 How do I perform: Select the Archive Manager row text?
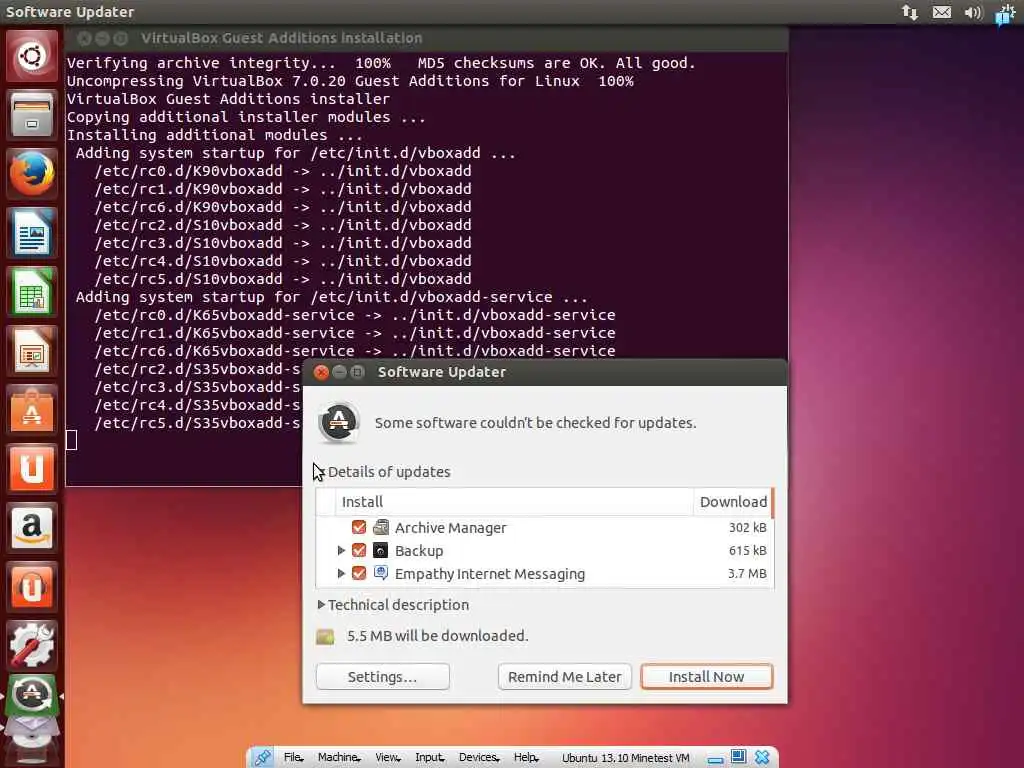[451, 528]
